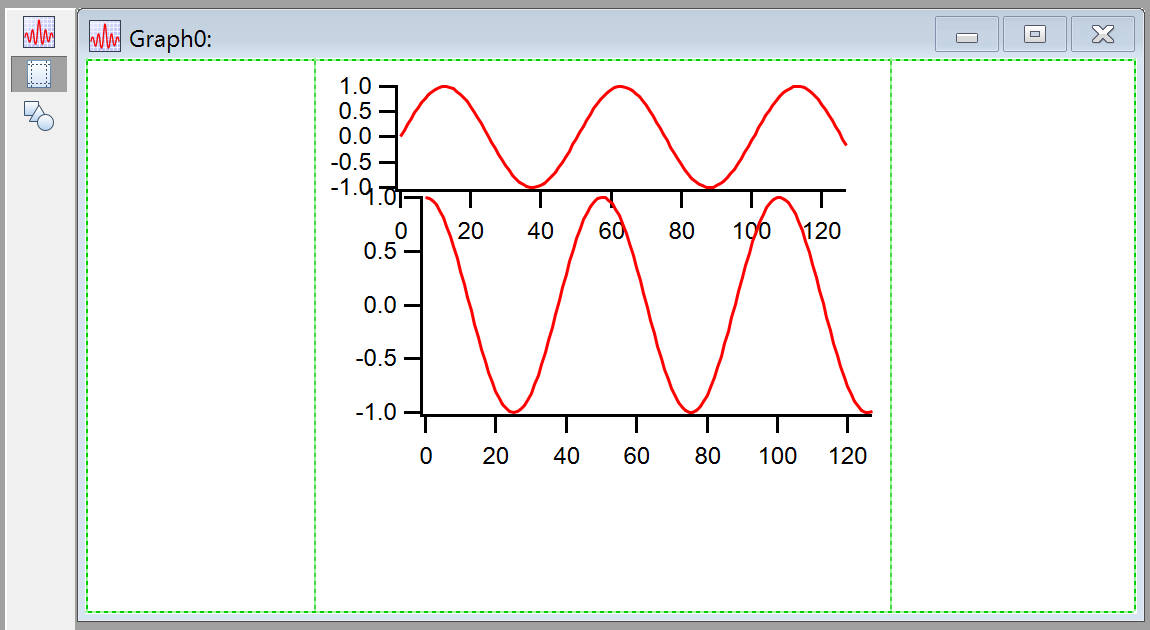Minimize the Graph0 window

[966, 35]
